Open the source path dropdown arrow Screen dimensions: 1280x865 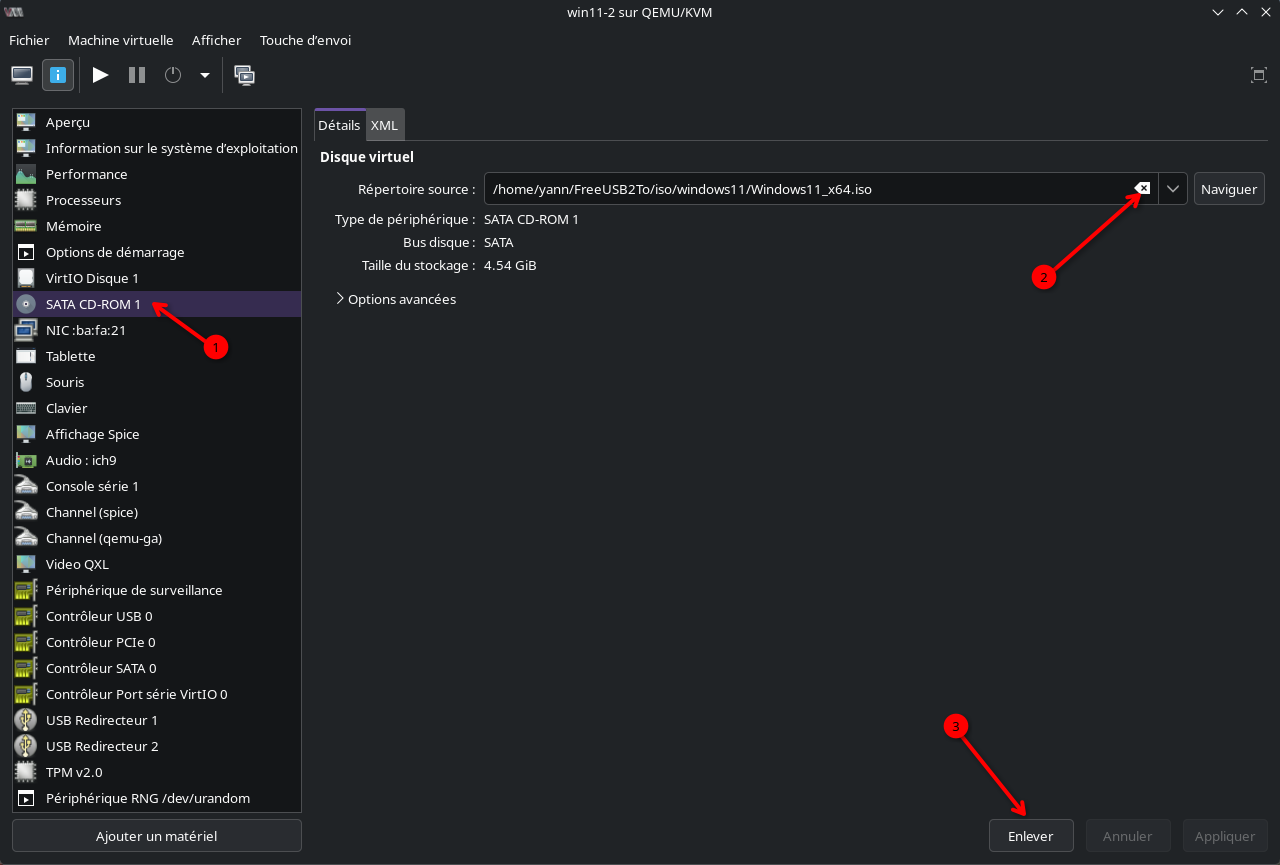[x=1173, y=189]
